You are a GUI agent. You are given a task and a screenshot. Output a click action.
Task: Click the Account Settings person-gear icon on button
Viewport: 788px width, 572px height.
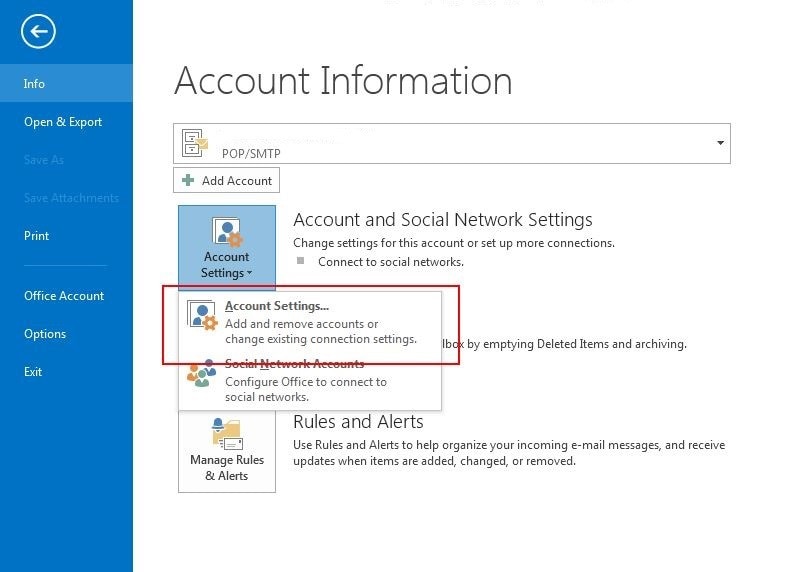coord(227,232)
